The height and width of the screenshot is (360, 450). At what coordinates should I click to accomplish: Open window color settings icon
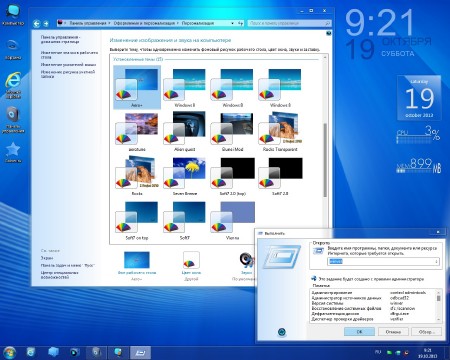coord(191,260)
